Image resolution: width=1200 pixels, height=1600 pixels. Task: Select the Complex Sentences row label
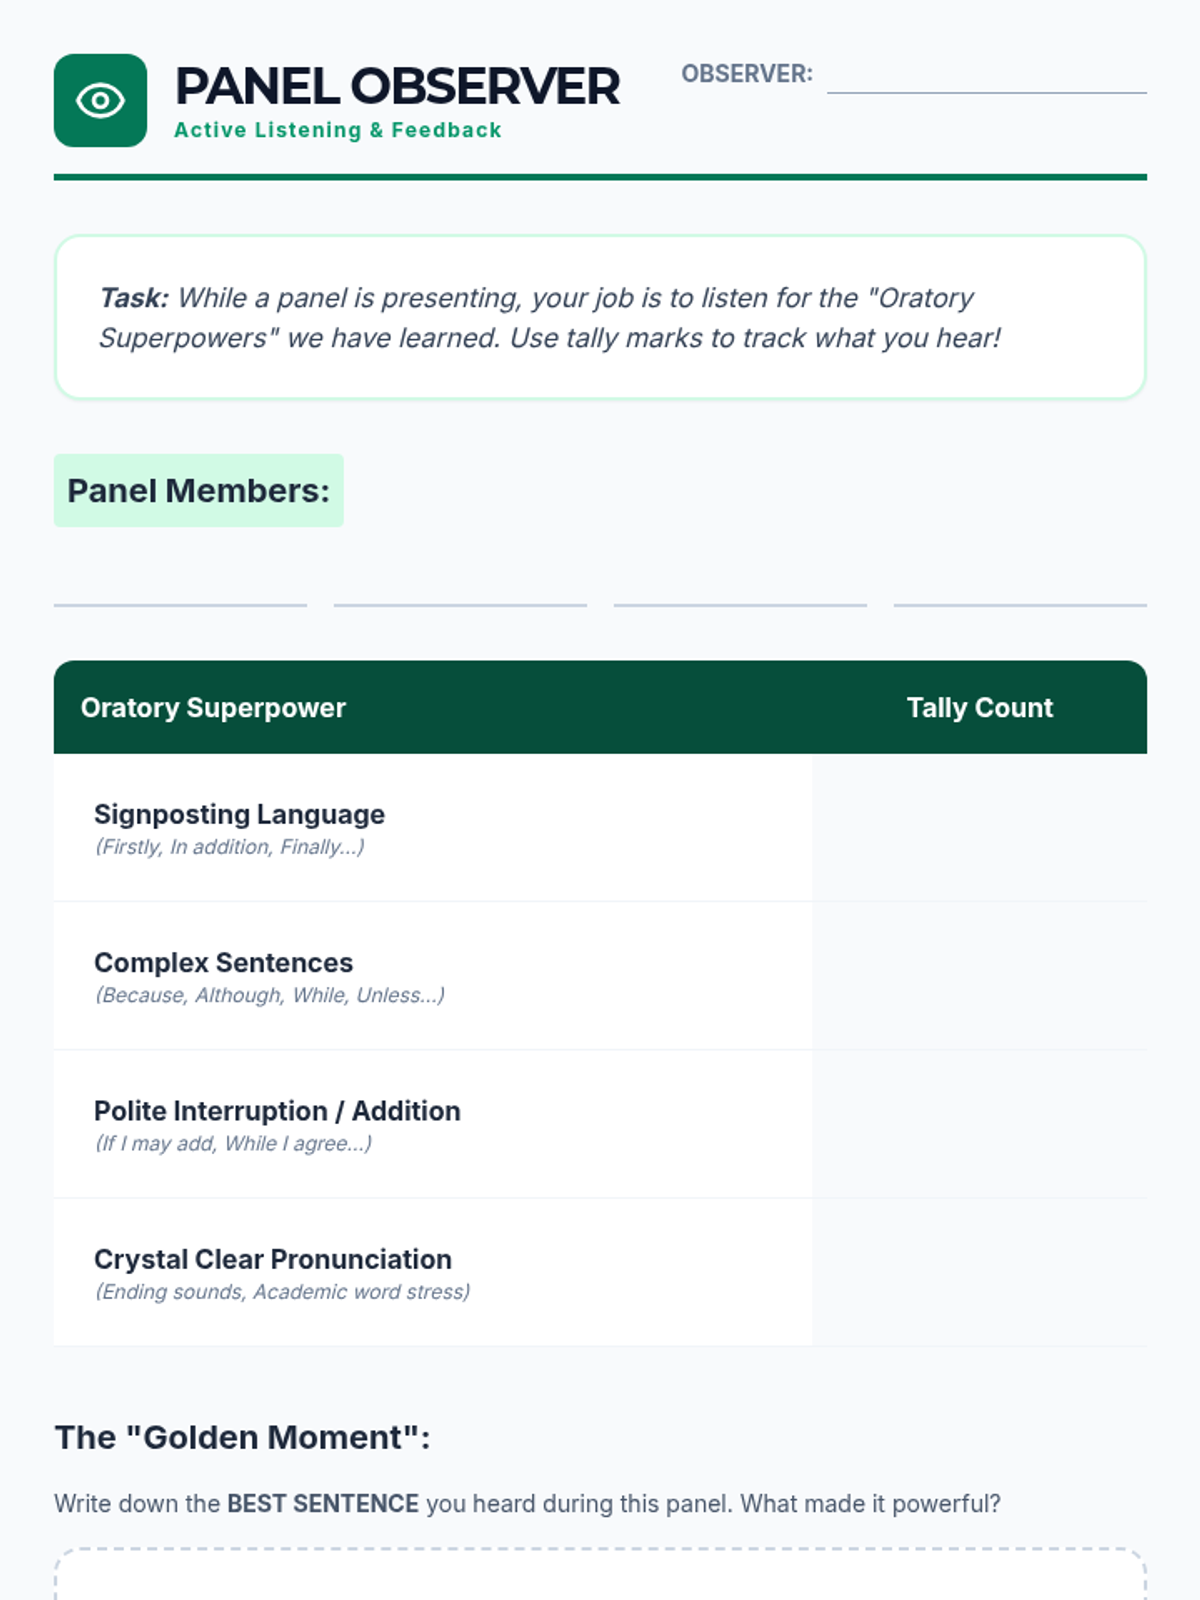[x=223, y=963]
